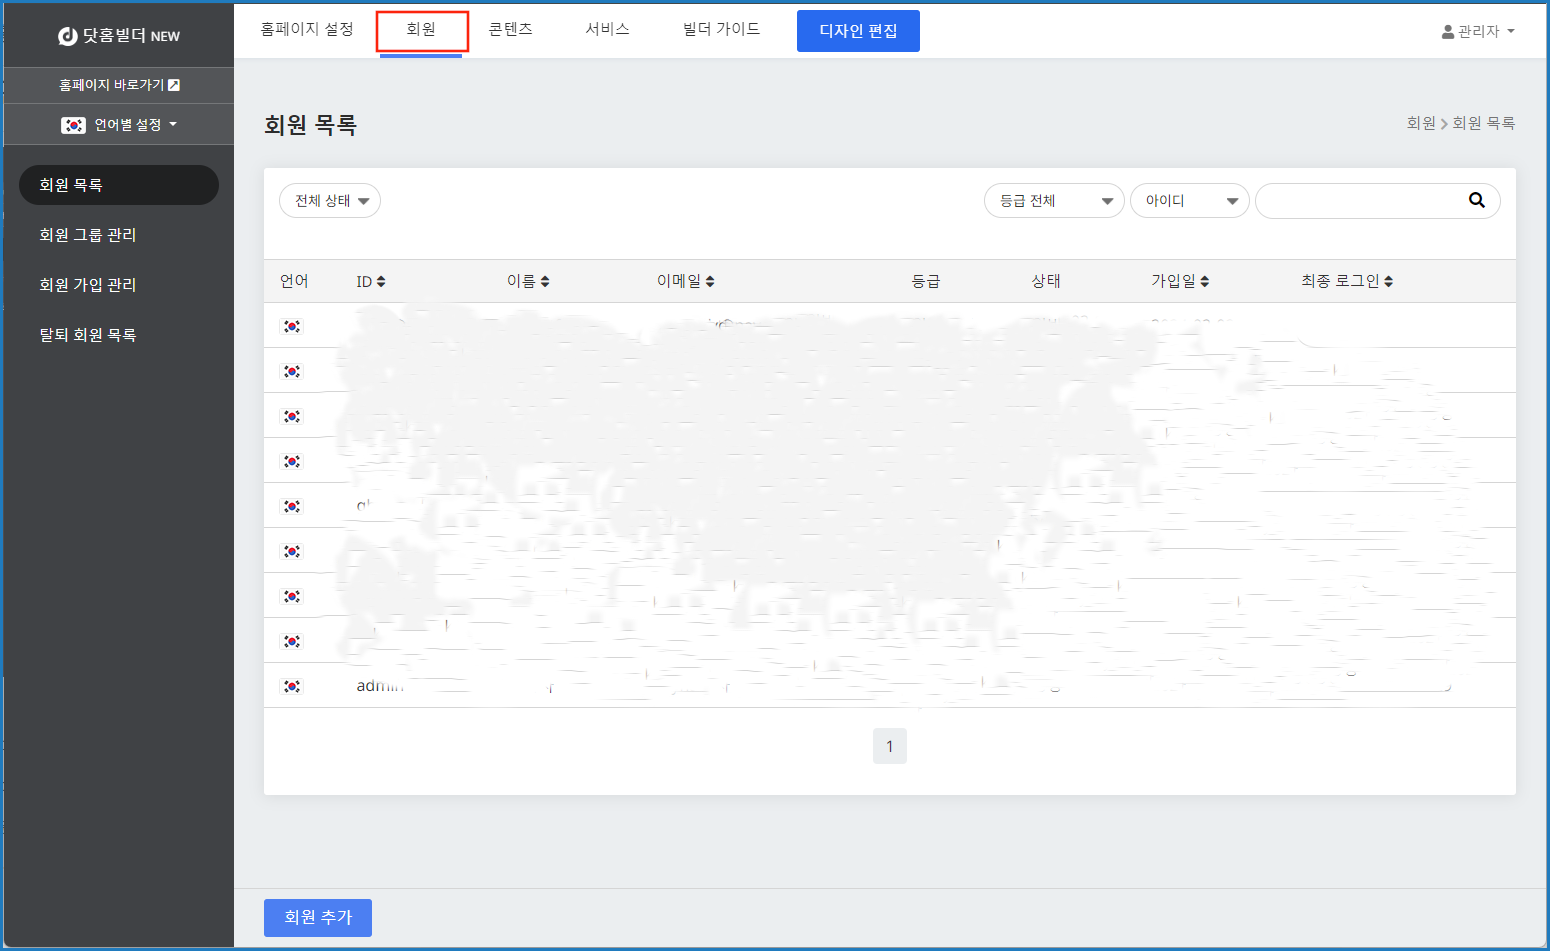Expand the 관리자 account menu
Image resolution: width=1550 pixels, height=951 pixels.
tap(1478, 32)
